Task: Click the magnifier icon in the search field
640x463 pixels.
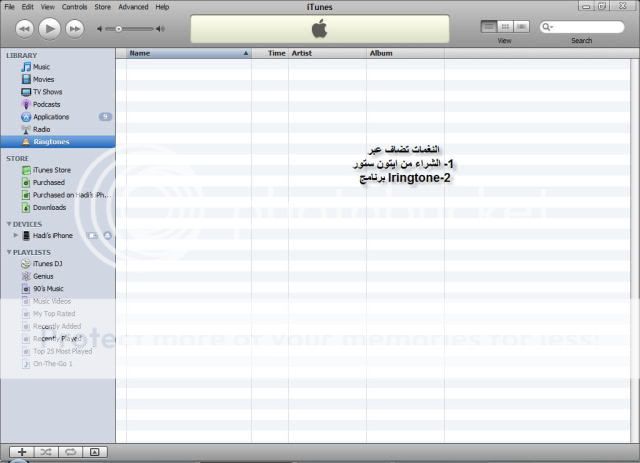Action: (547, 27)
